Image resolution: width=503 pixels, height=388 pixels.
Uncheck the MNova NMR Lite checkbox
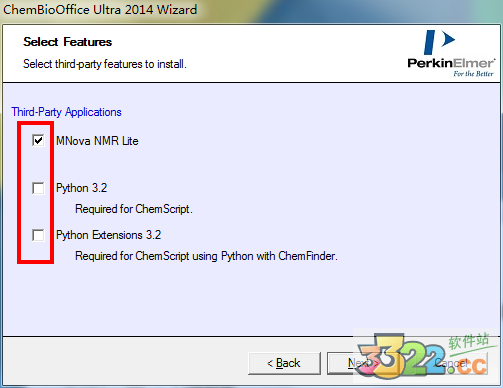[38, 140]
